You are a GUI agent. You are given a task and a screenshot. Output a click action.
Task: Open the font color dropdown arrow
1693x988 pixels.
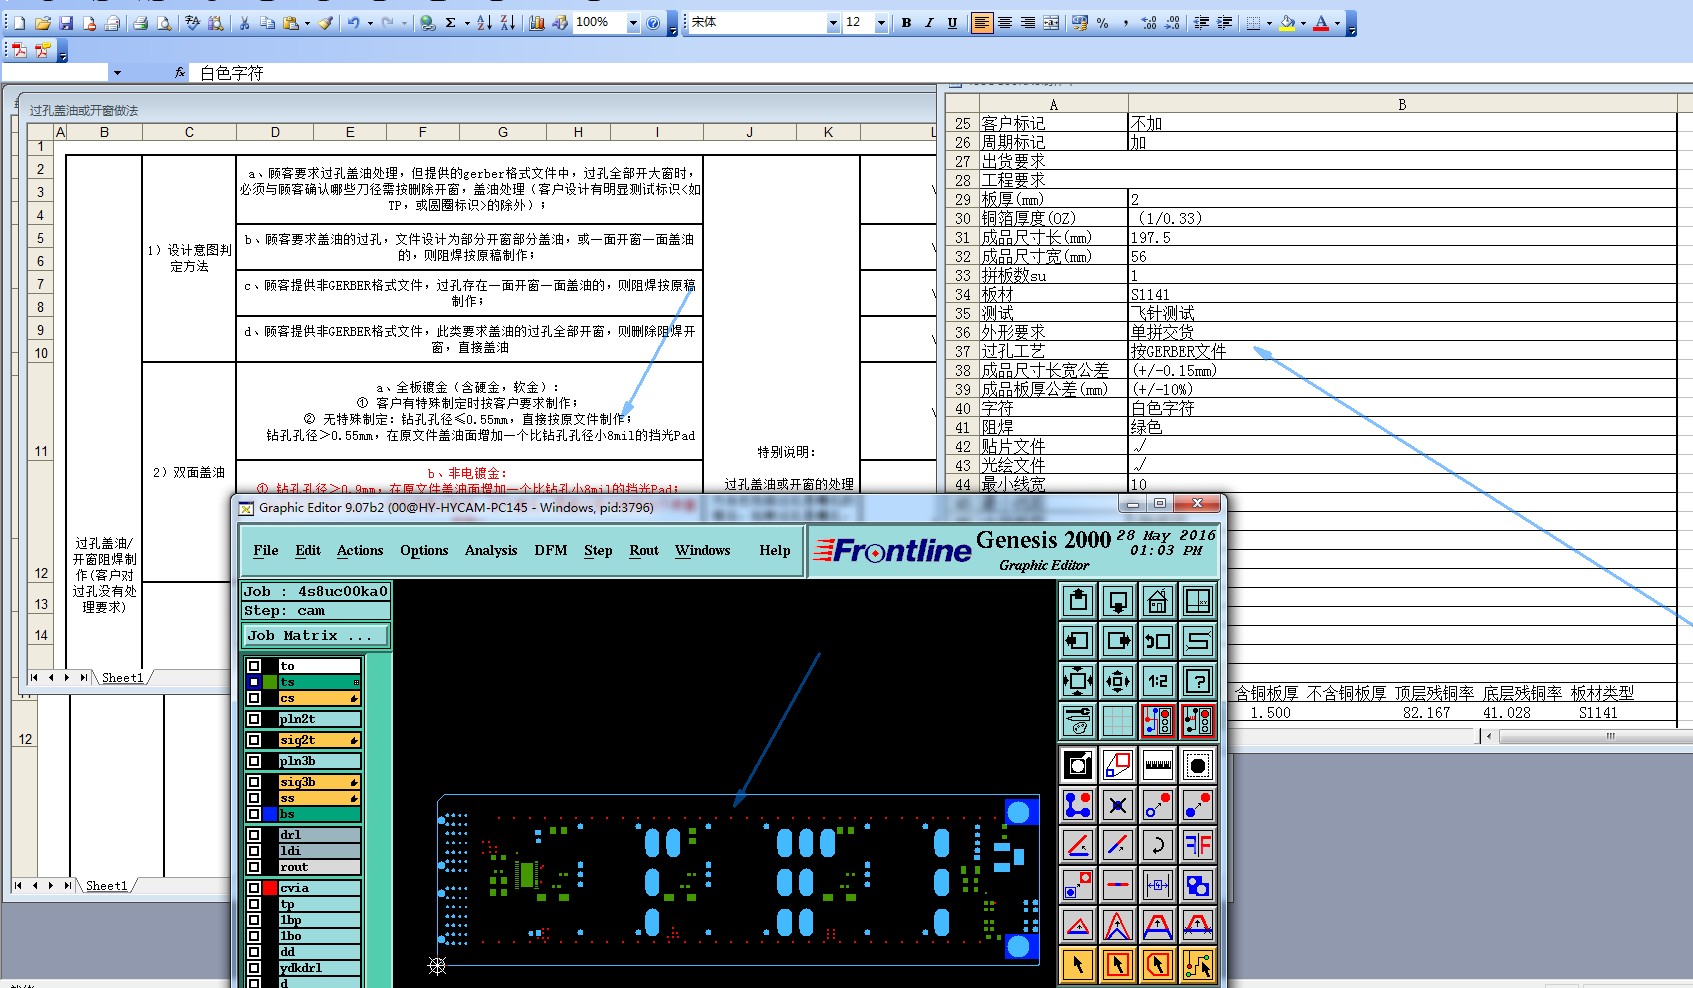pyautogui.click(x=1337, y=23)
